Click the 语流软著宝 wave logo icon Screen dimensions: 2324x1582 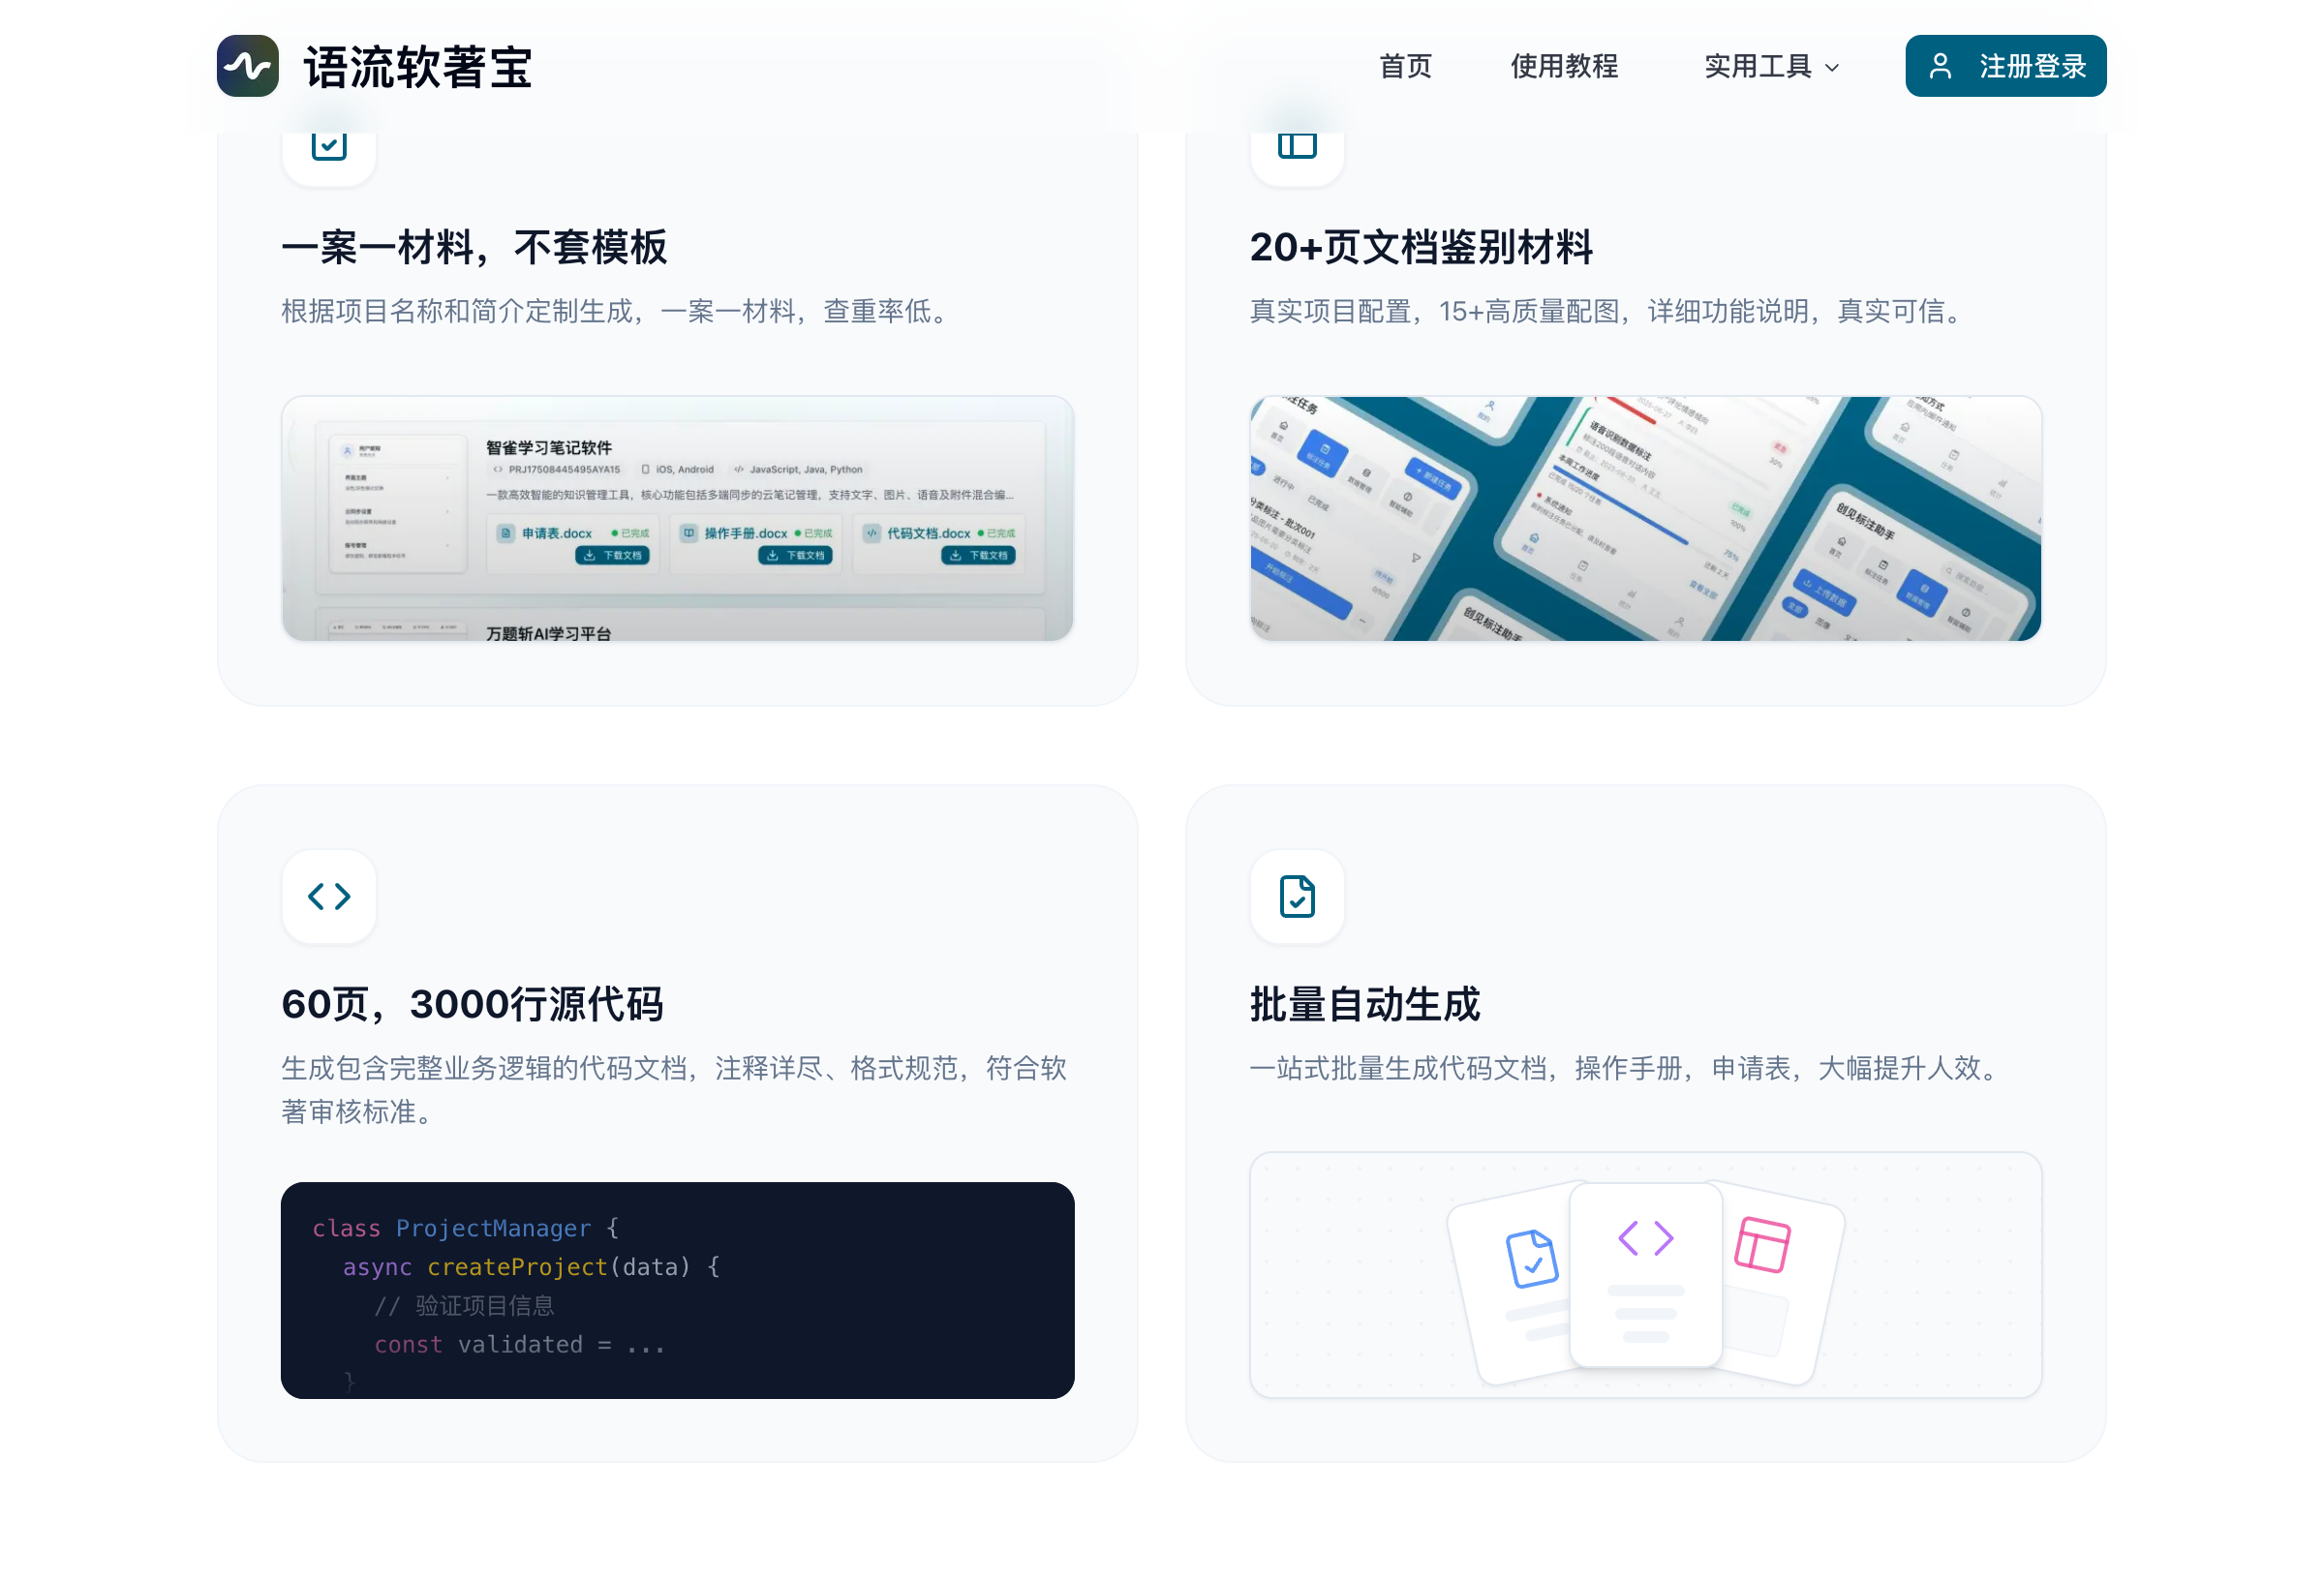tap(247, 66)
